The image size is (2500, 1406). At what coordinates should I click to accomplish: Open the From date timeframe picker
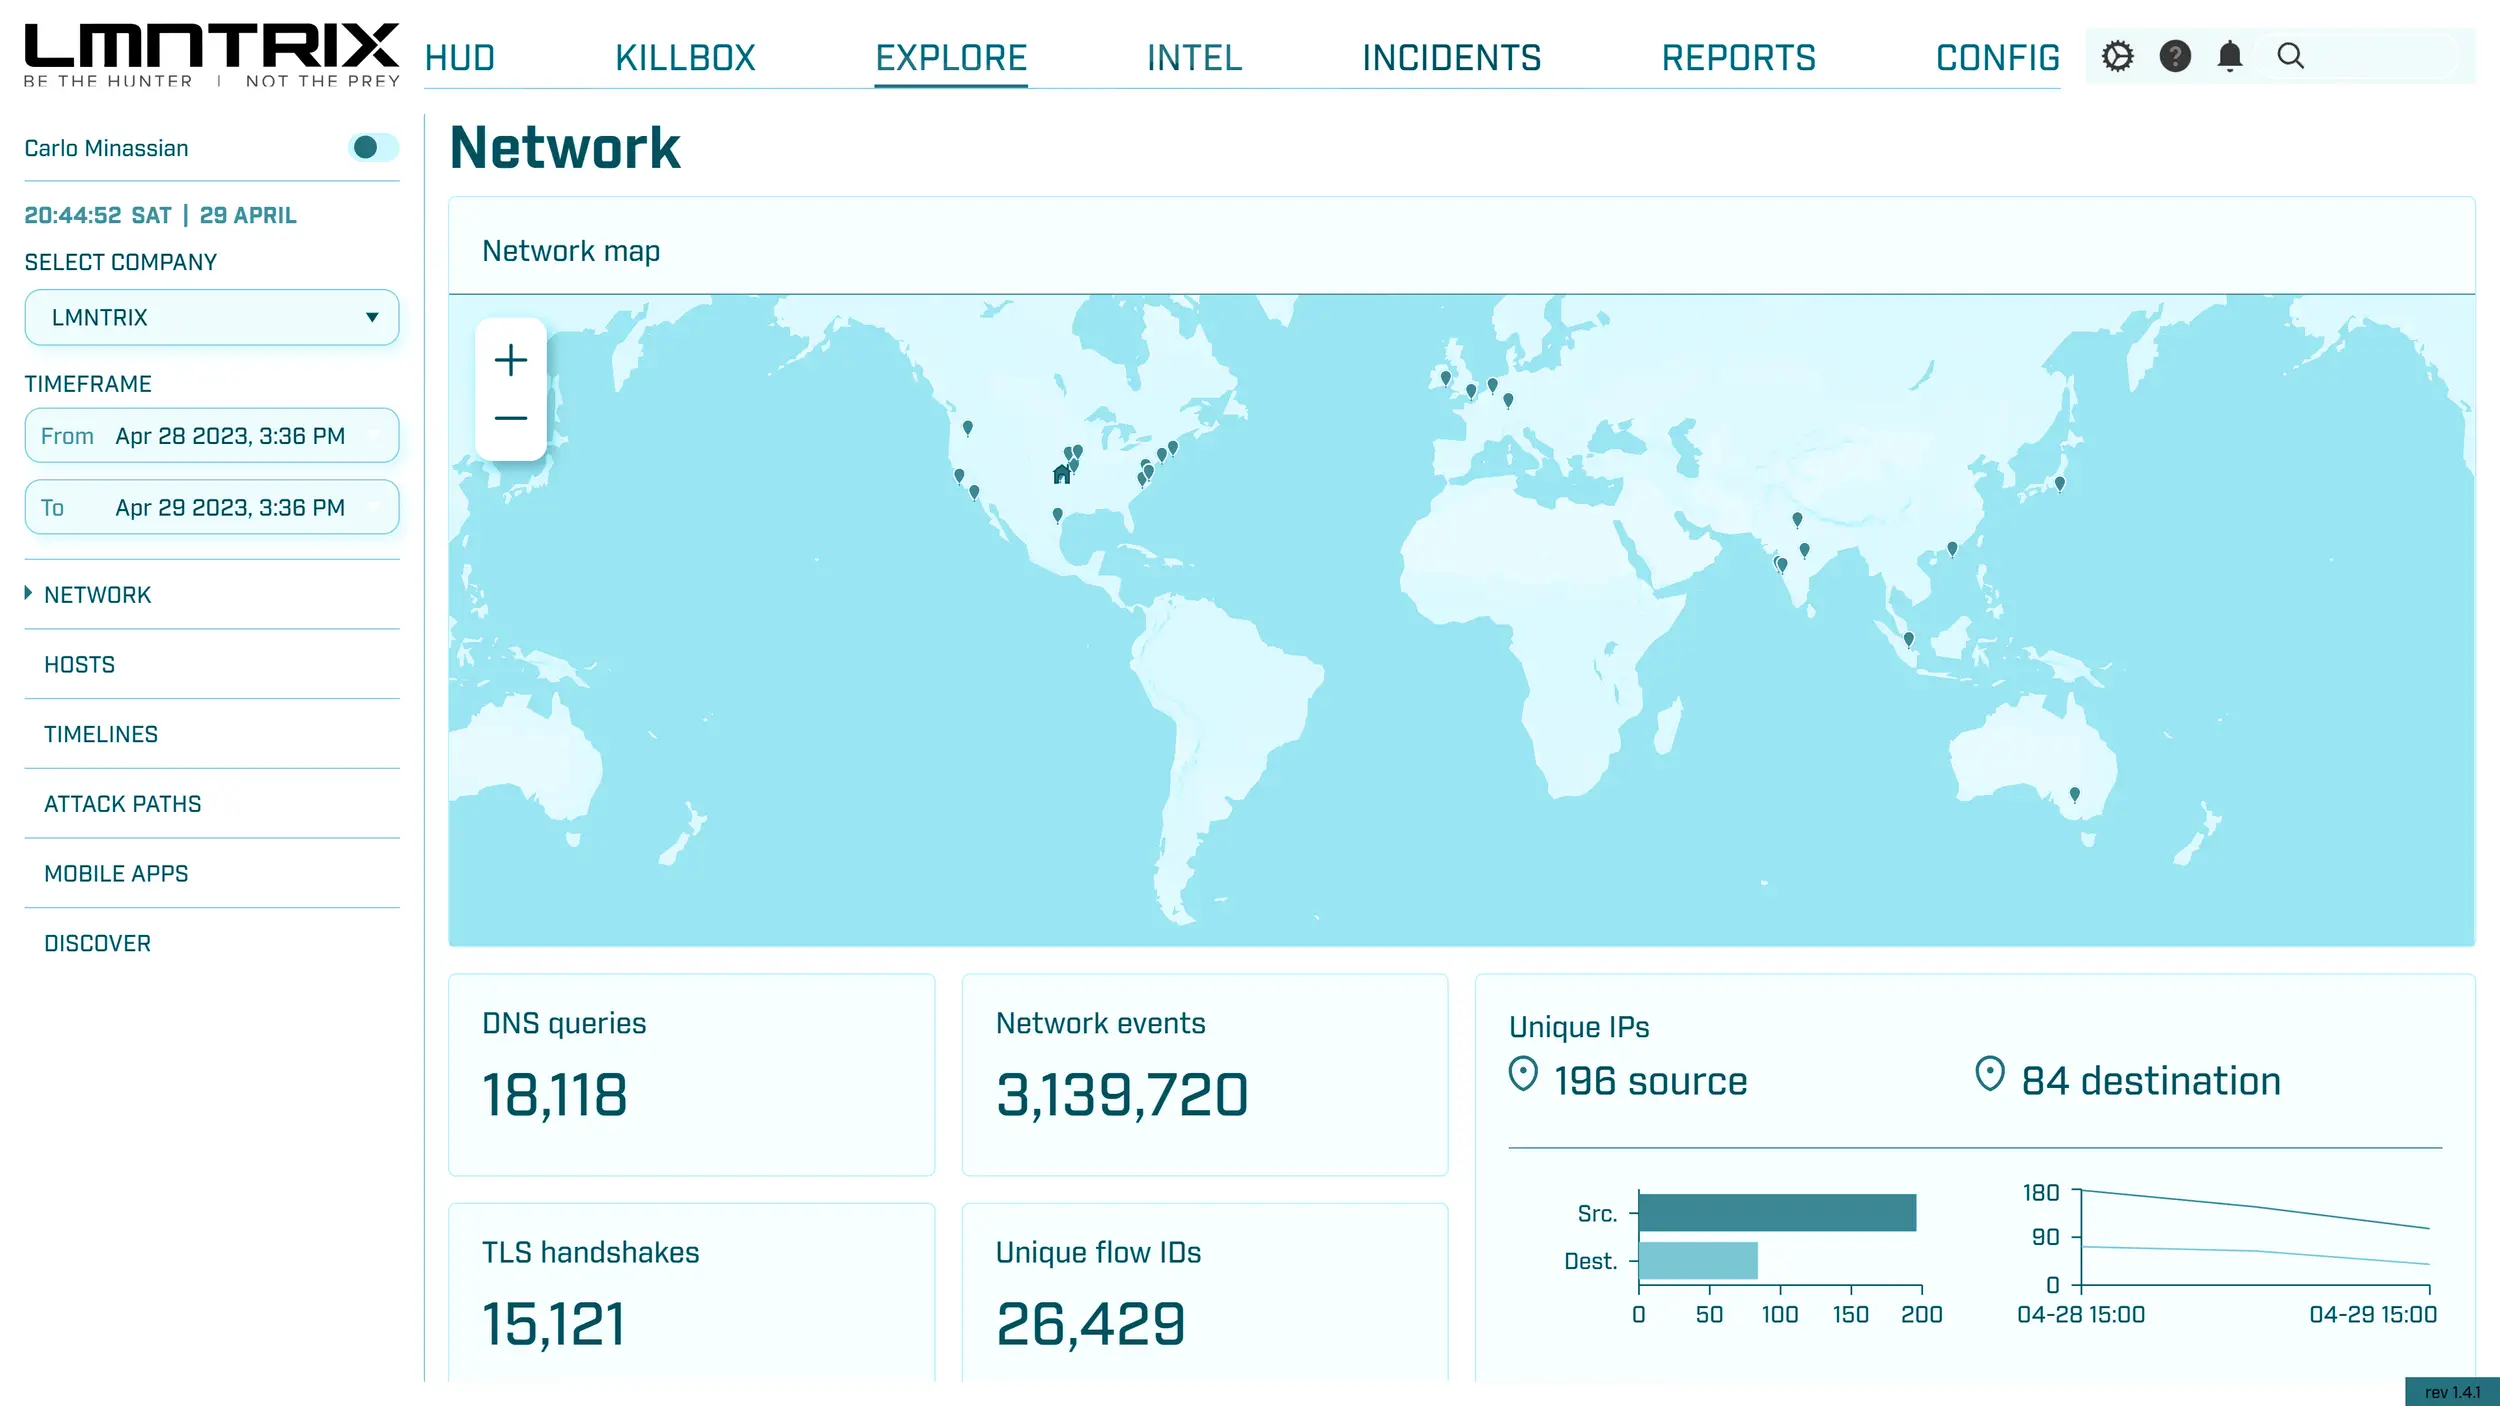pyautogui.click(x=212, y=436)
